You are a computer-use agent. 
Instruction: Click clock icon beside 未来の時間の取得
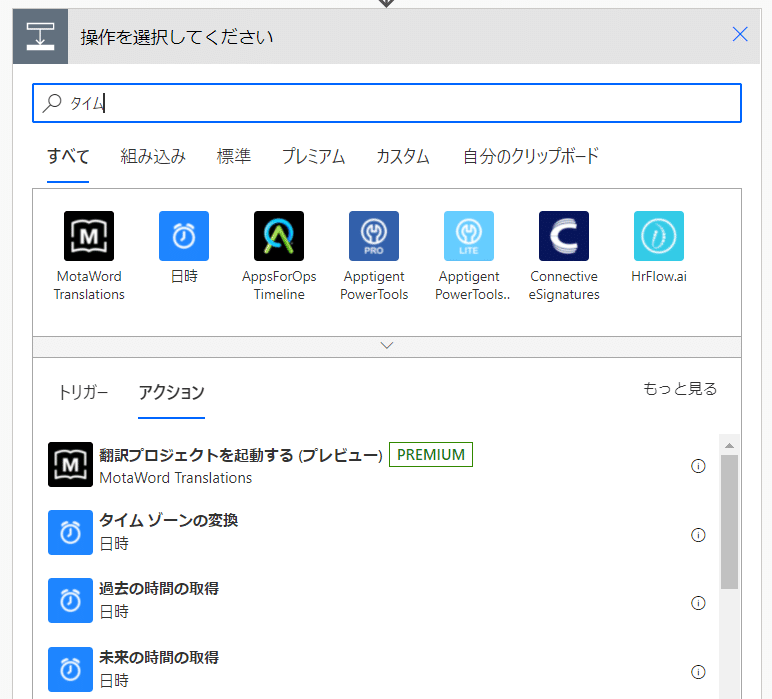[70, 669]
